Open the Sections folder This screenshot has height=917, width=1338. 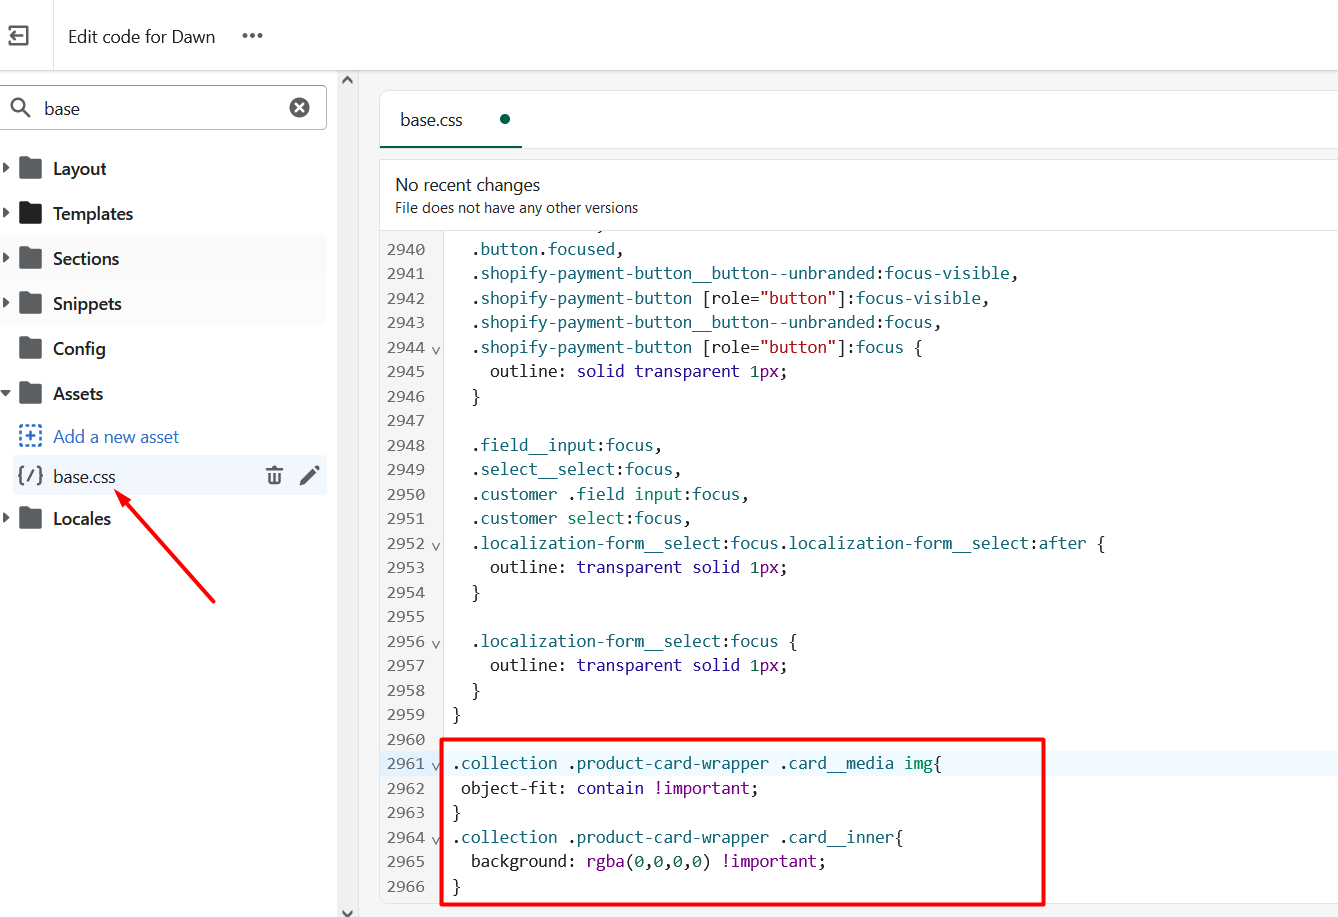[x=86, y=259]
